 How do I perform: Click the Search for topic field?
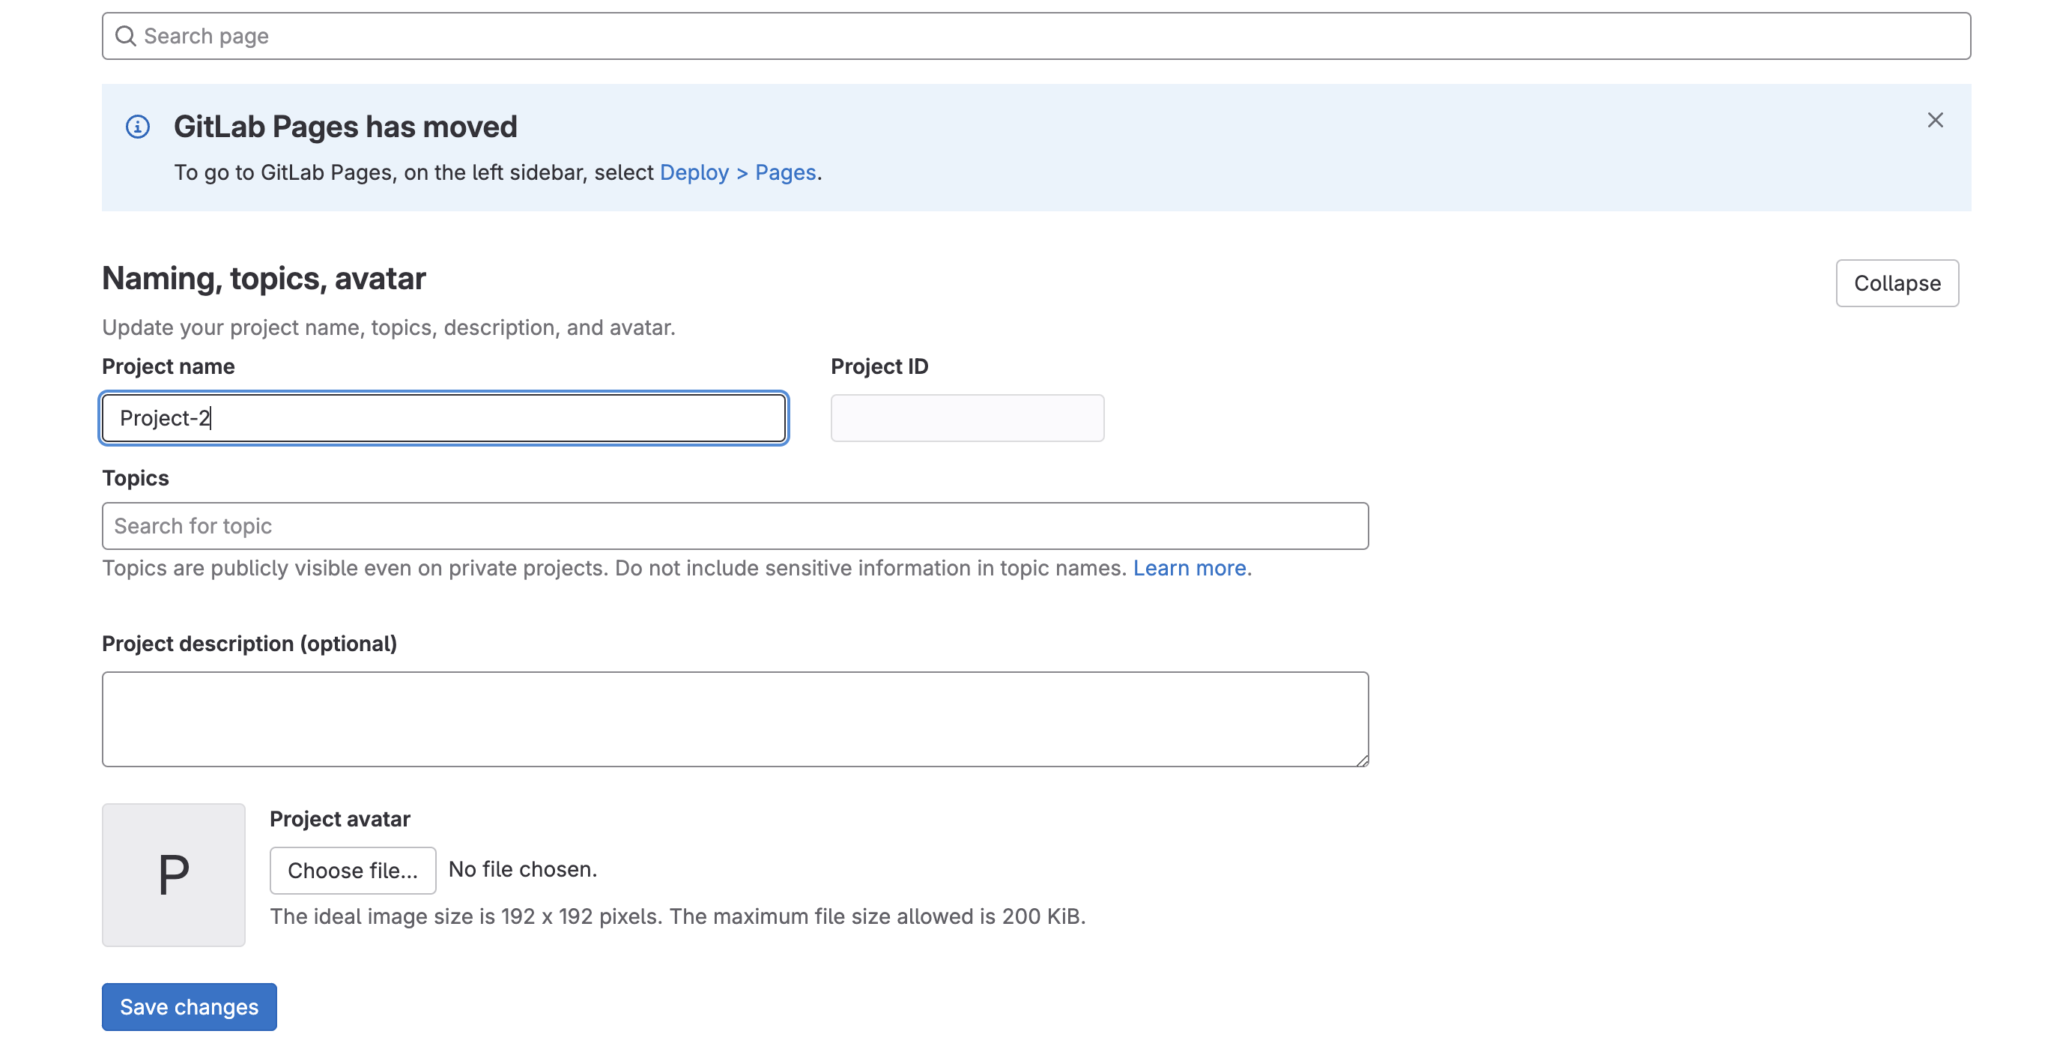[735, 525]
